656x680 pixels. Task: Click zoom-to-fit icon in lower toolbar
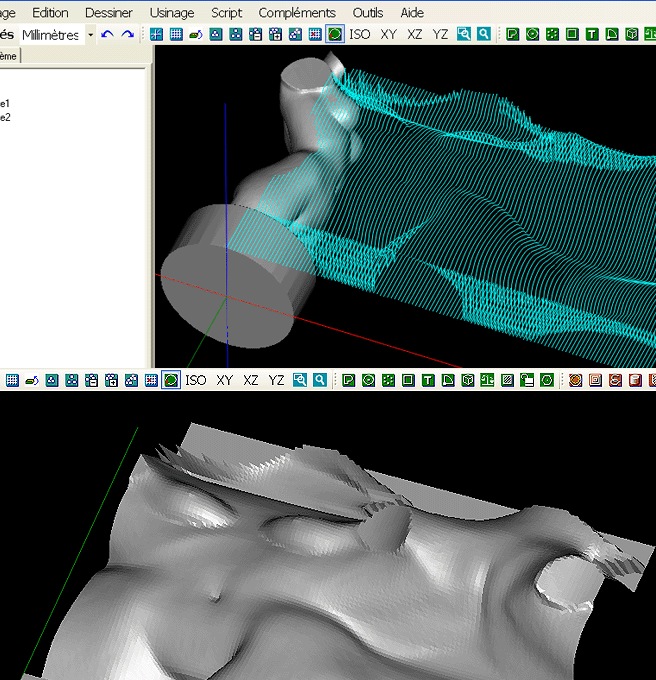(x=300, y=380)
